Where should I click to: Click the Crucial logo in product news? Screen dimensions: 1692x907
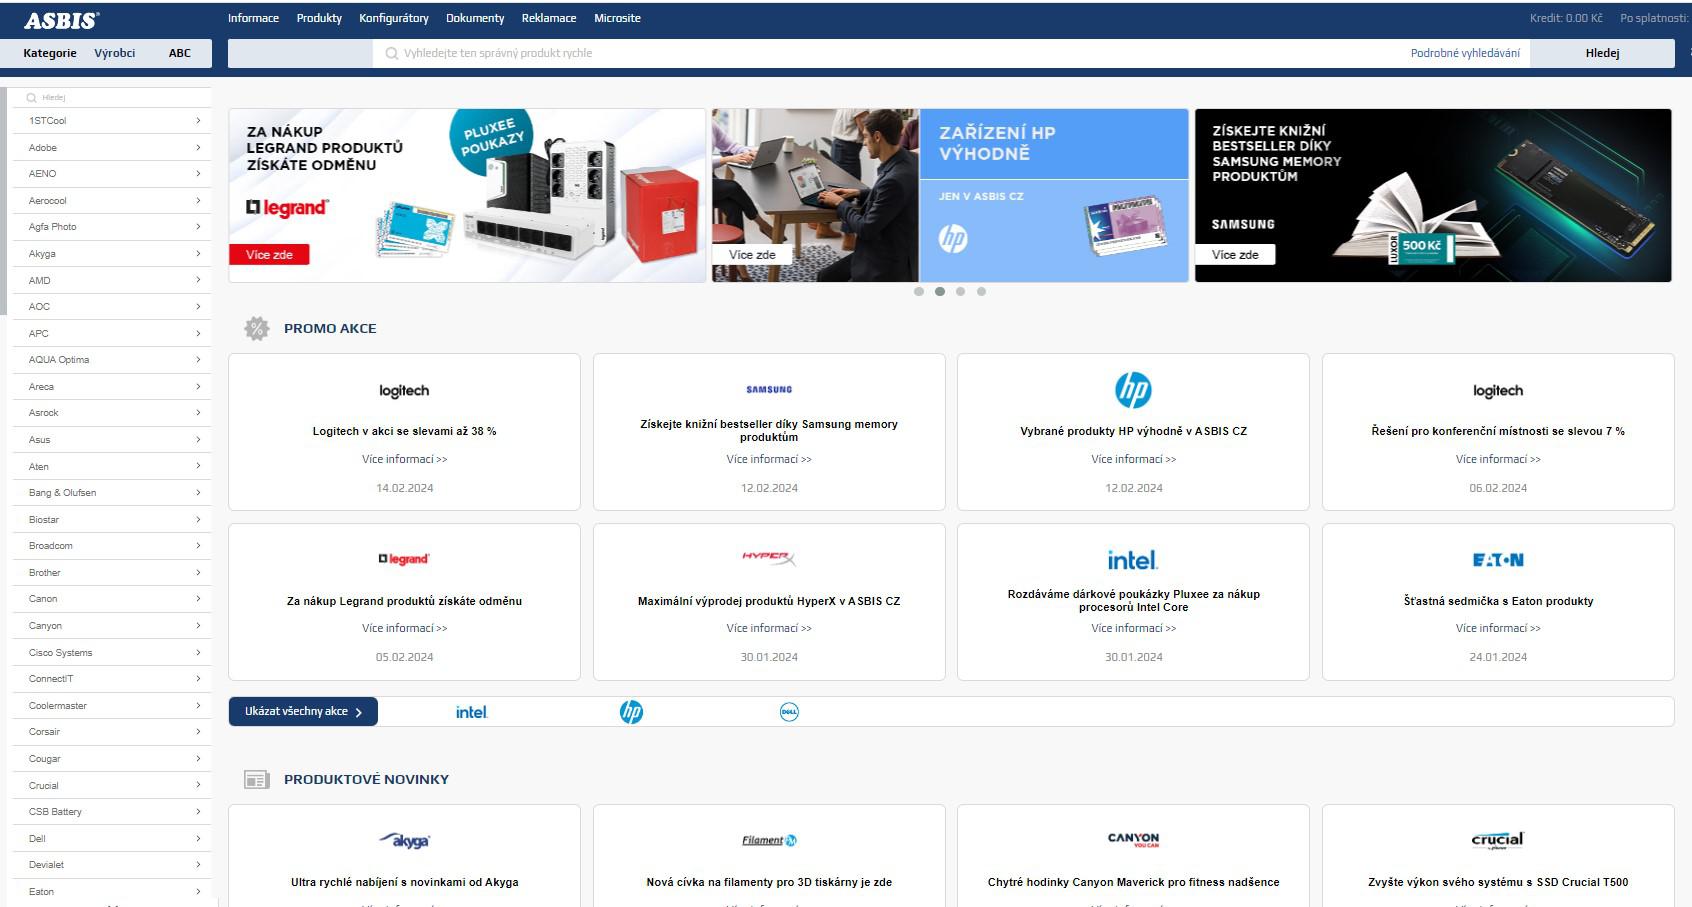pyautogui.click(x=1498, y=840)
